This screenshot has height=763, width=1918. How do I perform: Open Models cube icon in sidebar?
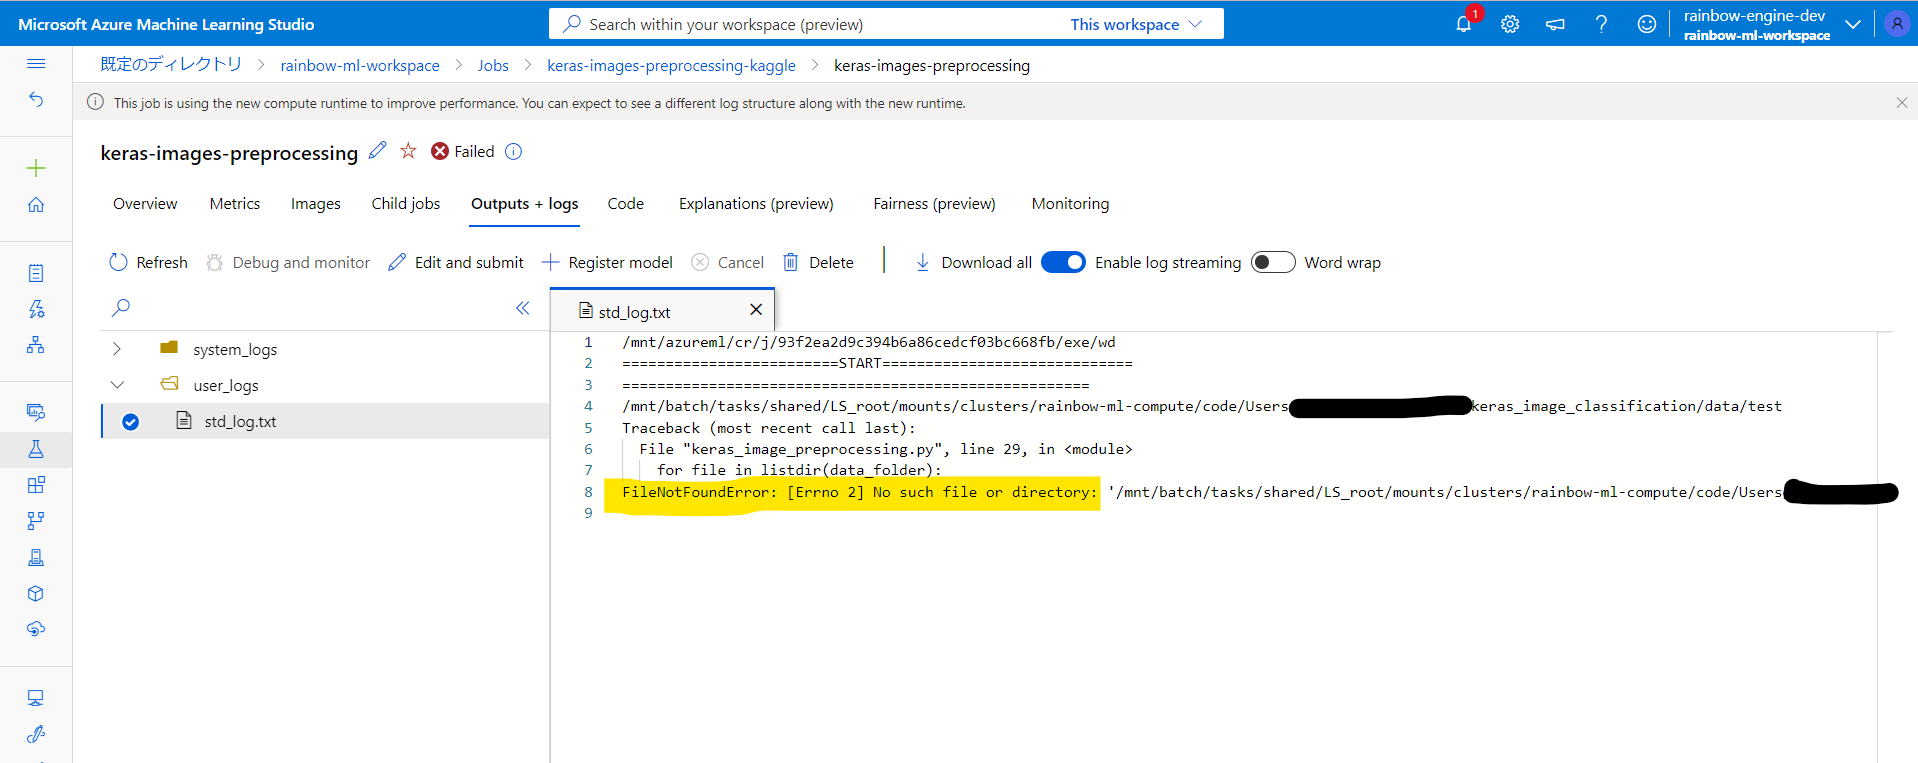tap(36, 593)
